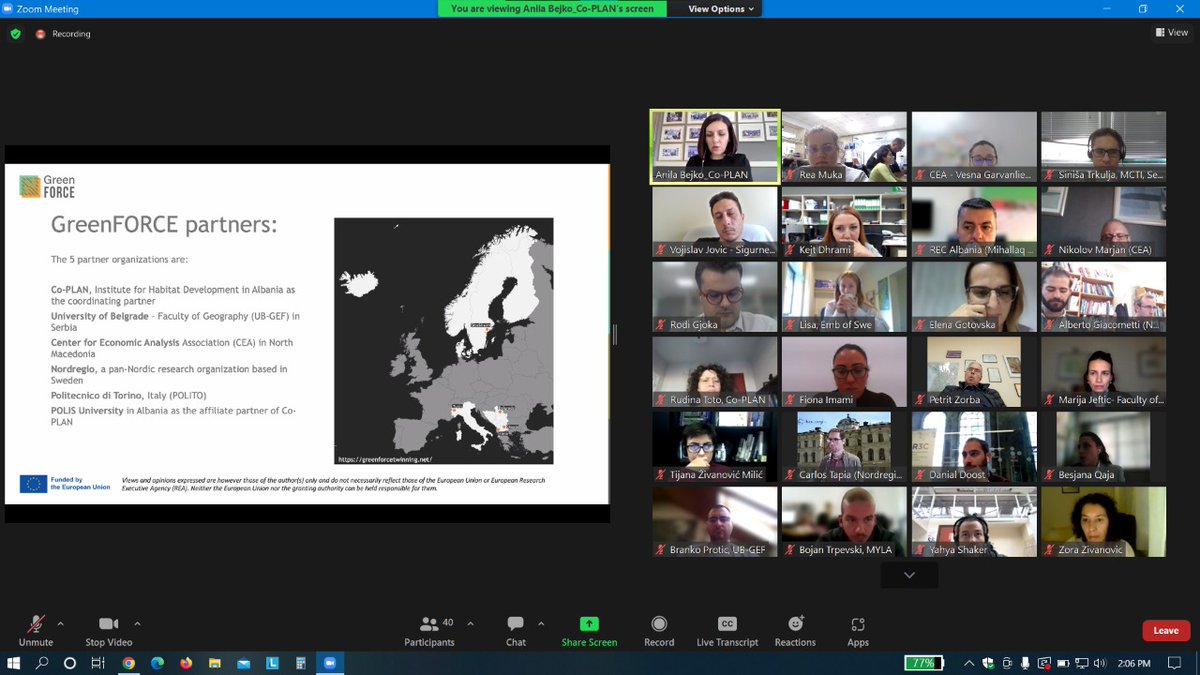Open Task View on taskbar
The height and width of the screenshot is (675, 1200).
[98, 662]
